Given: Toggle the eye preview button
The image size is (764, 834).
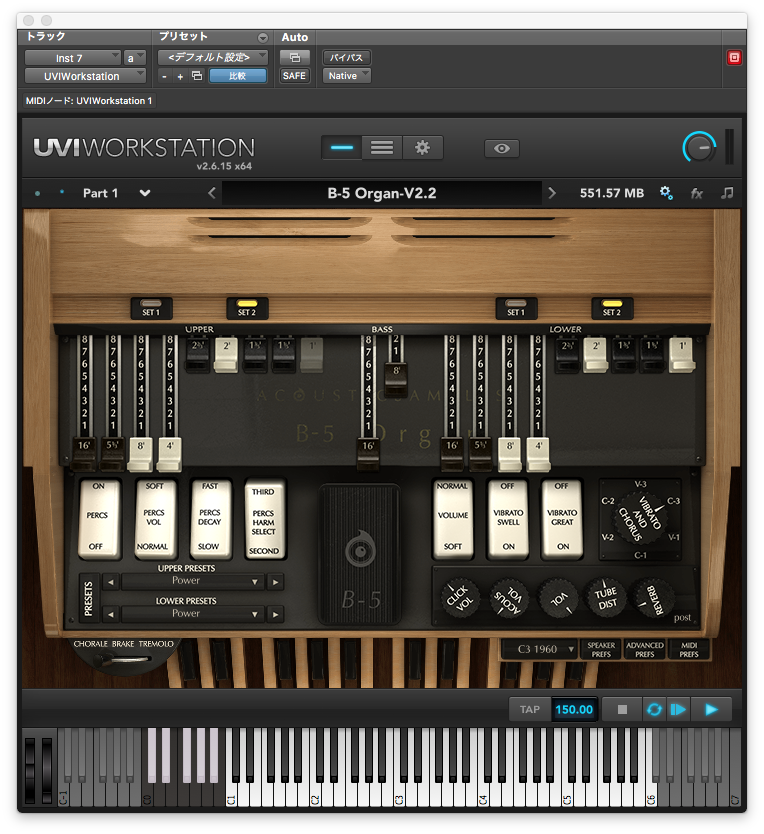Looking at the screenshot, I should [502, 148].
